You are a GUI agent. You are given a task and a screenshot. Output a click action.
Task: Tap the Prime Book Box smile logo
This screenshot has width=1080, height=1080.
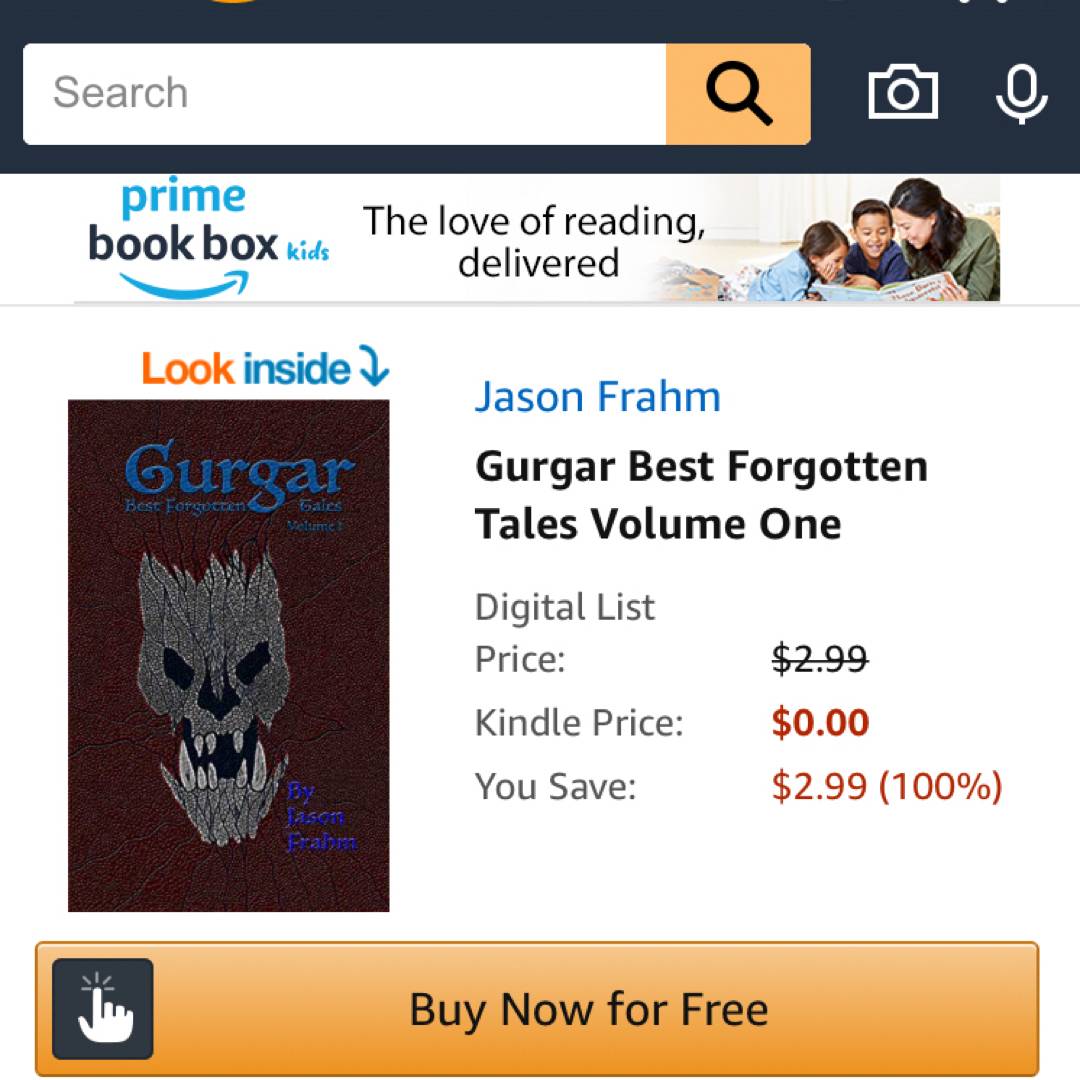(x=184, y=284)
